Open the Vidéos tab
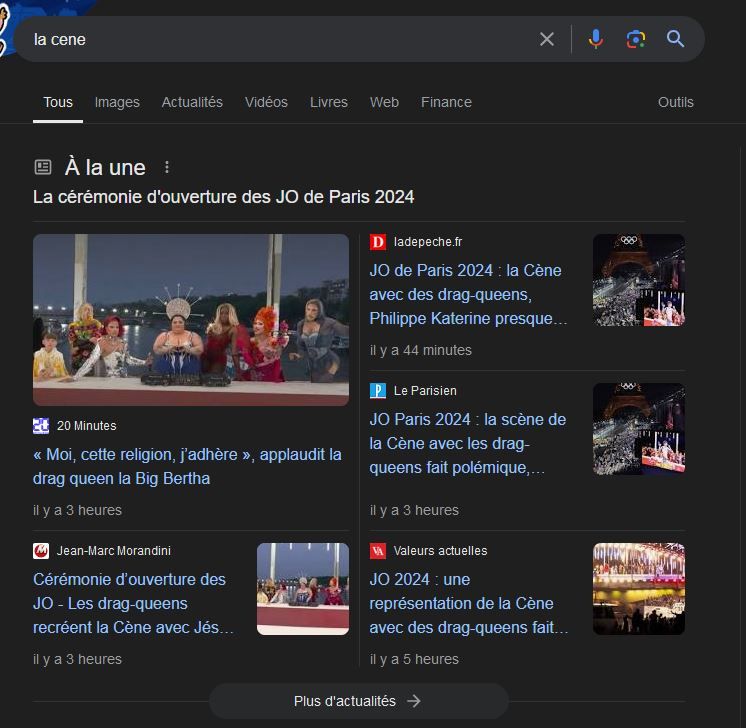 coord(266,102)
